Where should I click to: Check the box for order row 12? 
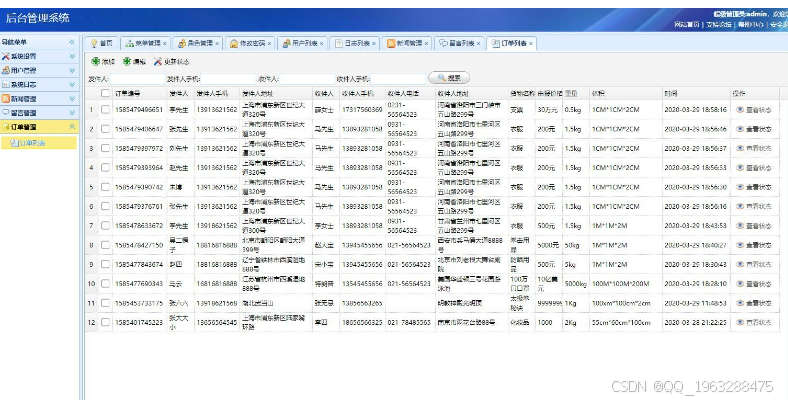pyautogui.click(x=105, y=322)
